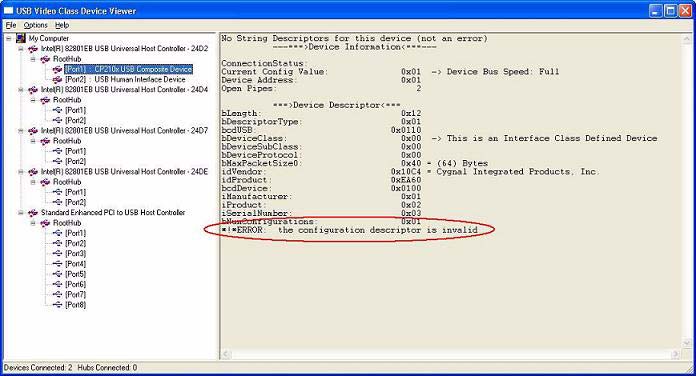Select the [Port2] icon under the 24D7 controller
This screenshot has height=376, width=696.
(x=57, y=161)
